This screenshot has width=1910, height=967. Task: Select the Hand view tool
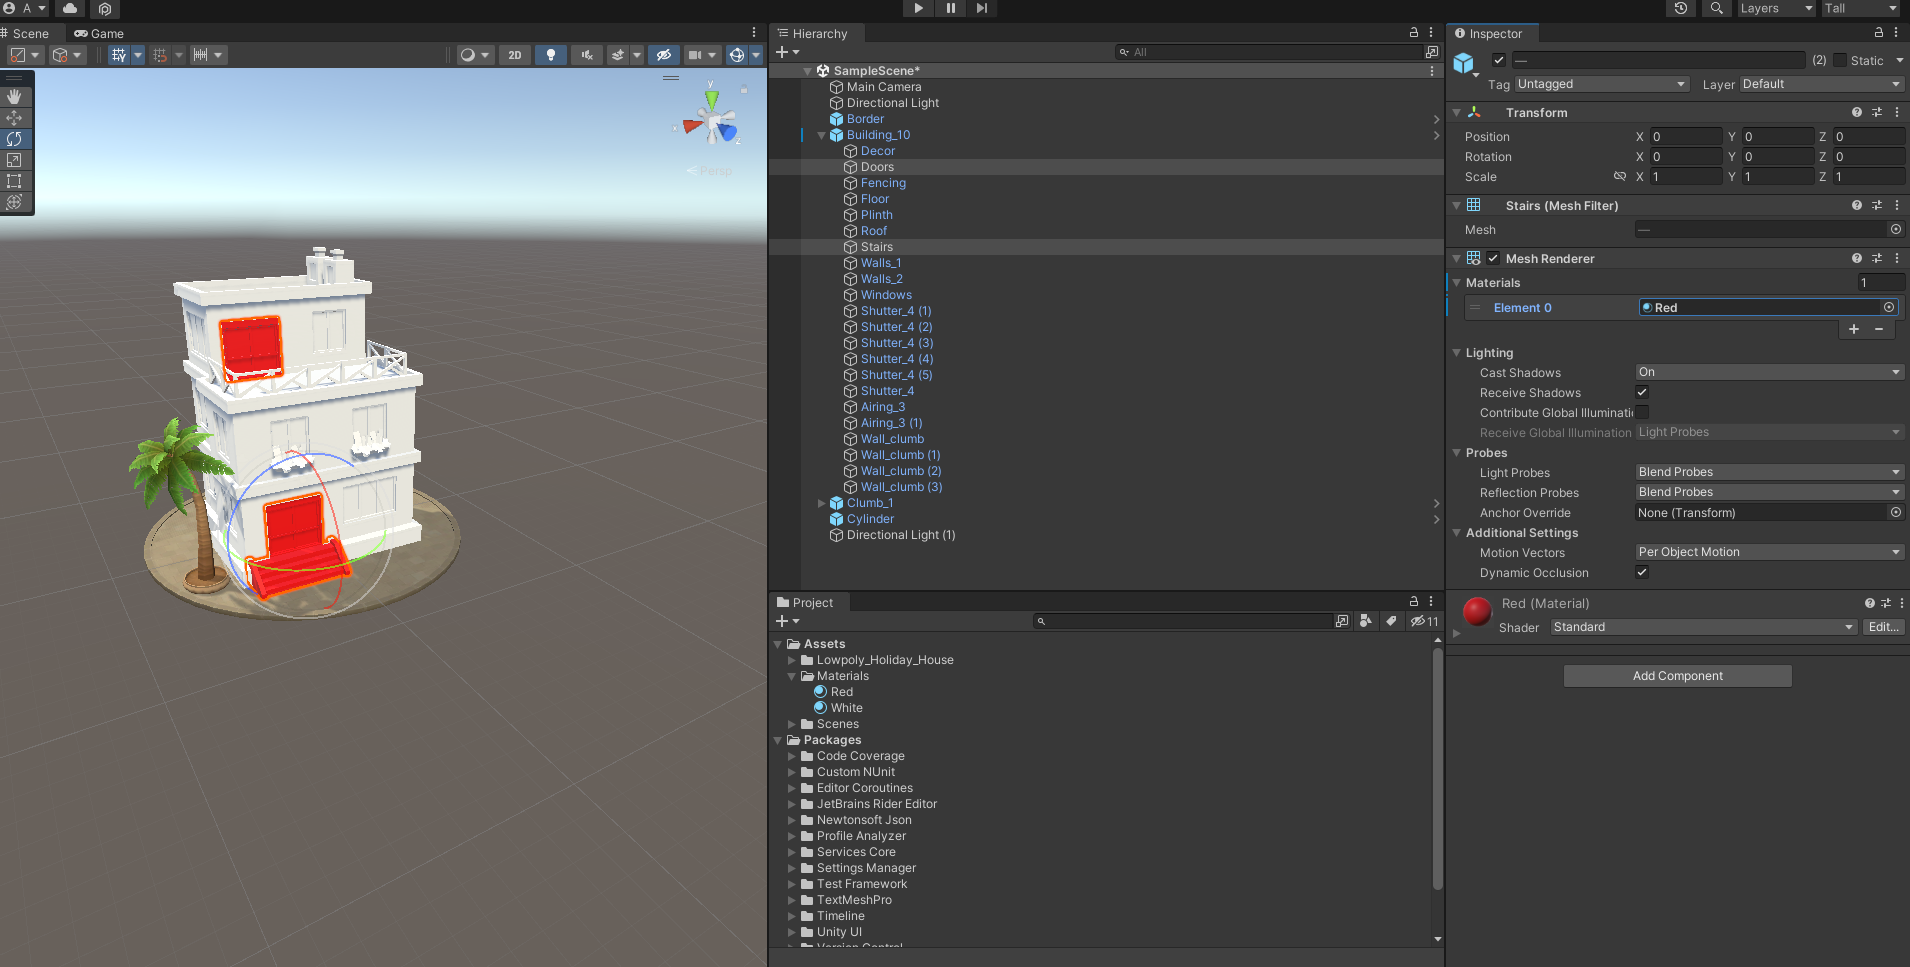14,97
